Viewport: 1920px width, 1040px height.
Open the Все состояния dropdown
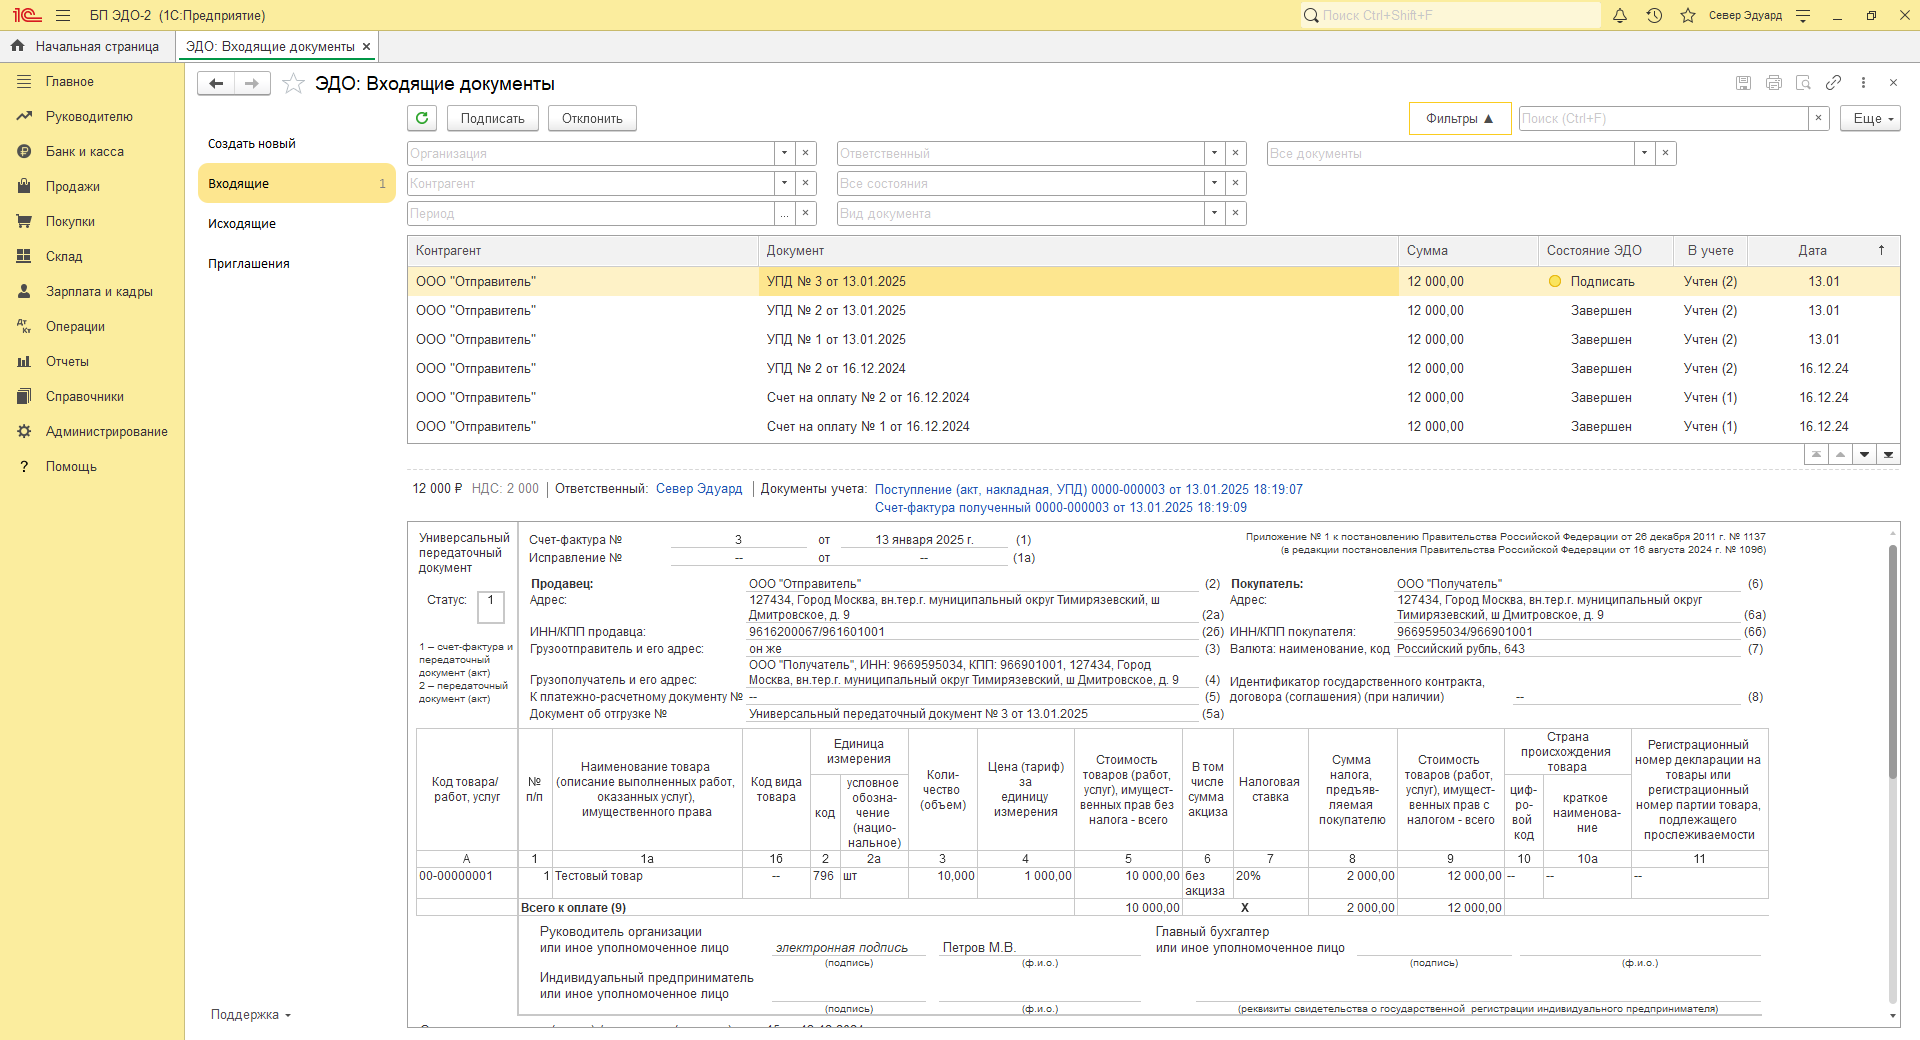click(x=1214, y=184)
